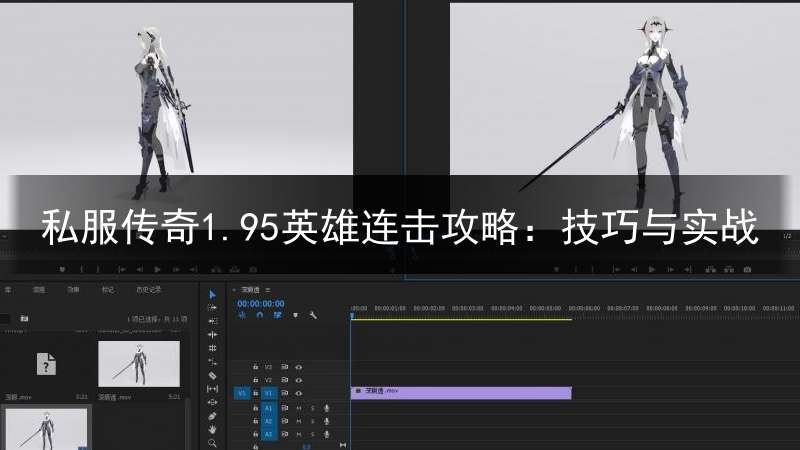Select bottom-left character thumbnail in project bin
Screen dimensions: 800x450
coord(46,429)
